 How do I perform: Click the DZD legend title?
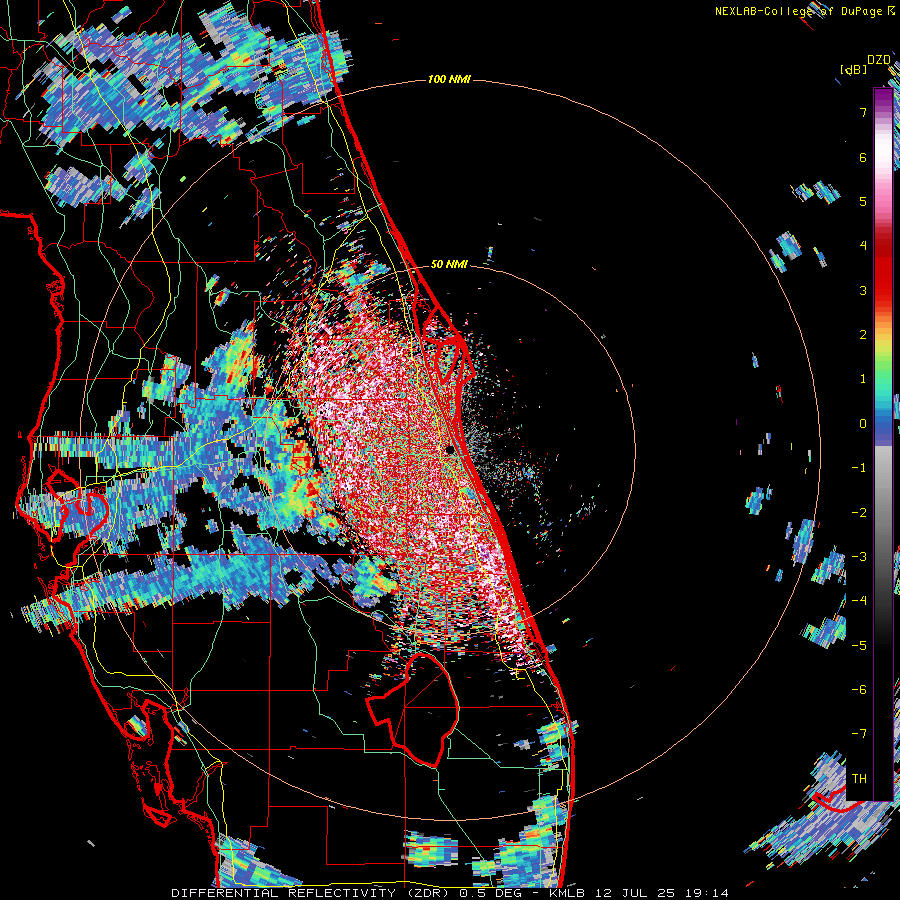pyautogui.click(x=879, y=60)
